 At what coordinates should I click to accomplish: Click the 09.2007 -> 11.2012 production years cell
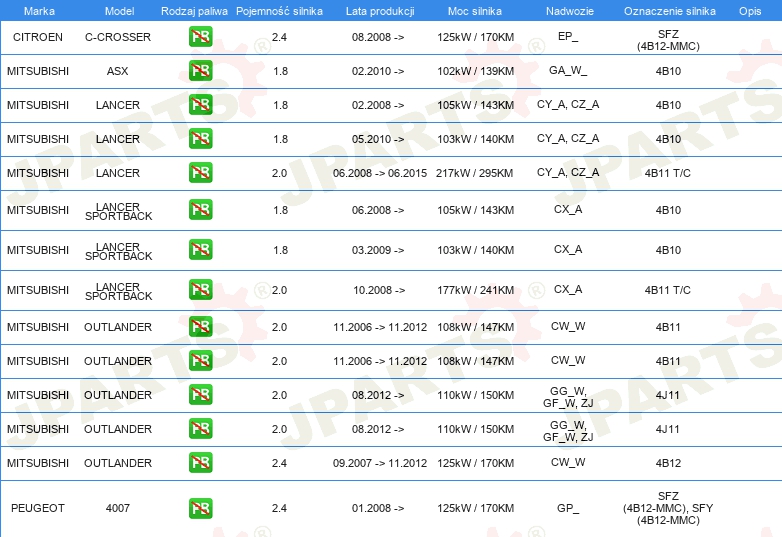380,463
